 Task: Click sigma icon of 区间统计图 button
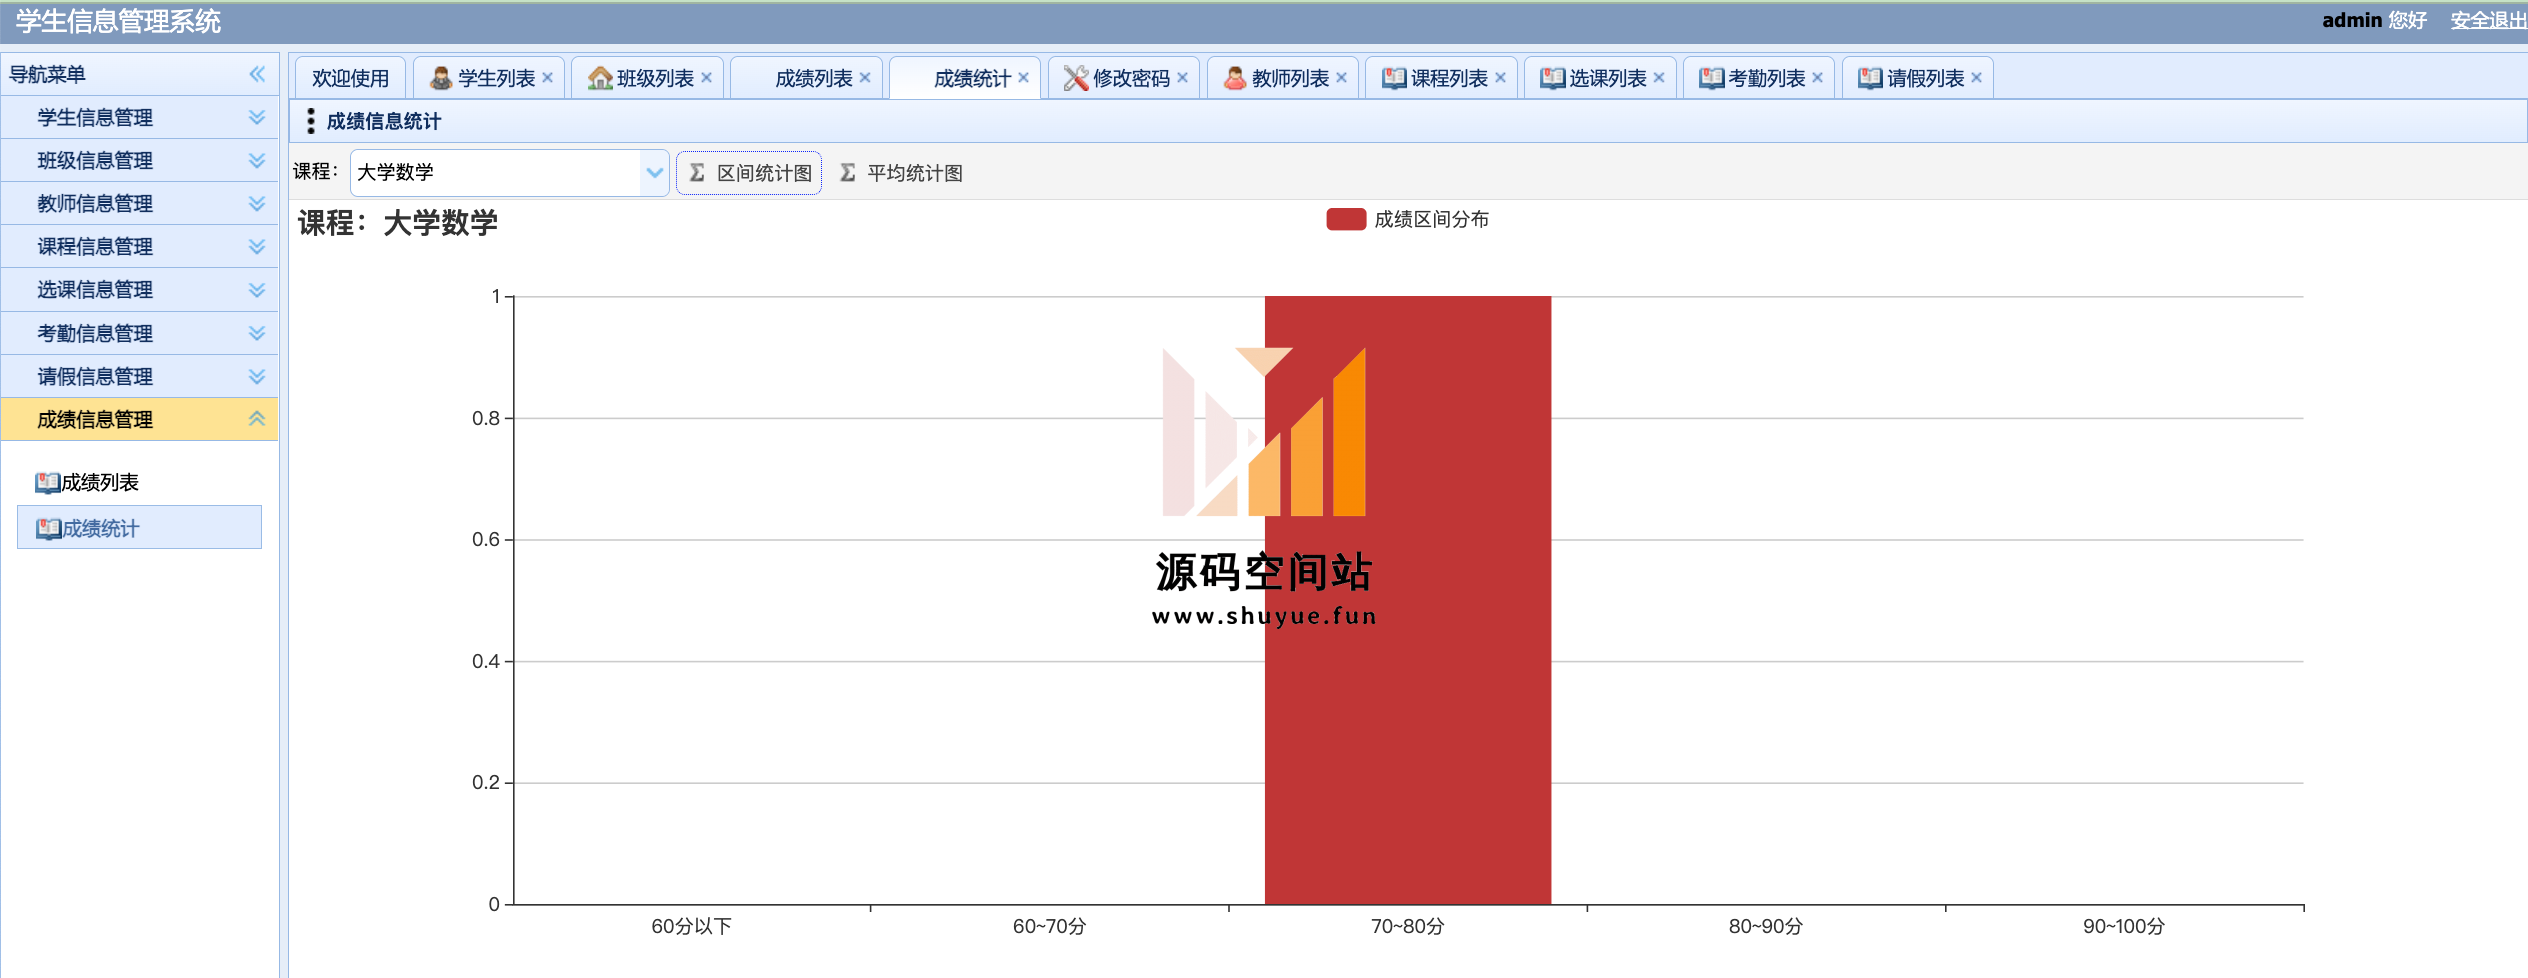[x=697, y=173]
